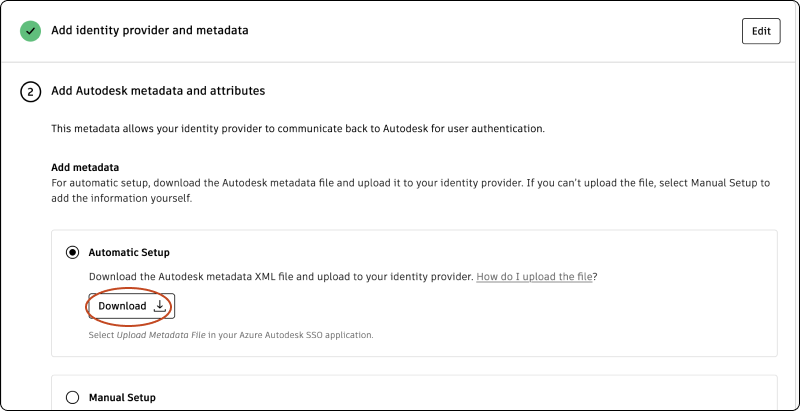
Task: Click the Download button label
Action: (122, 306)
